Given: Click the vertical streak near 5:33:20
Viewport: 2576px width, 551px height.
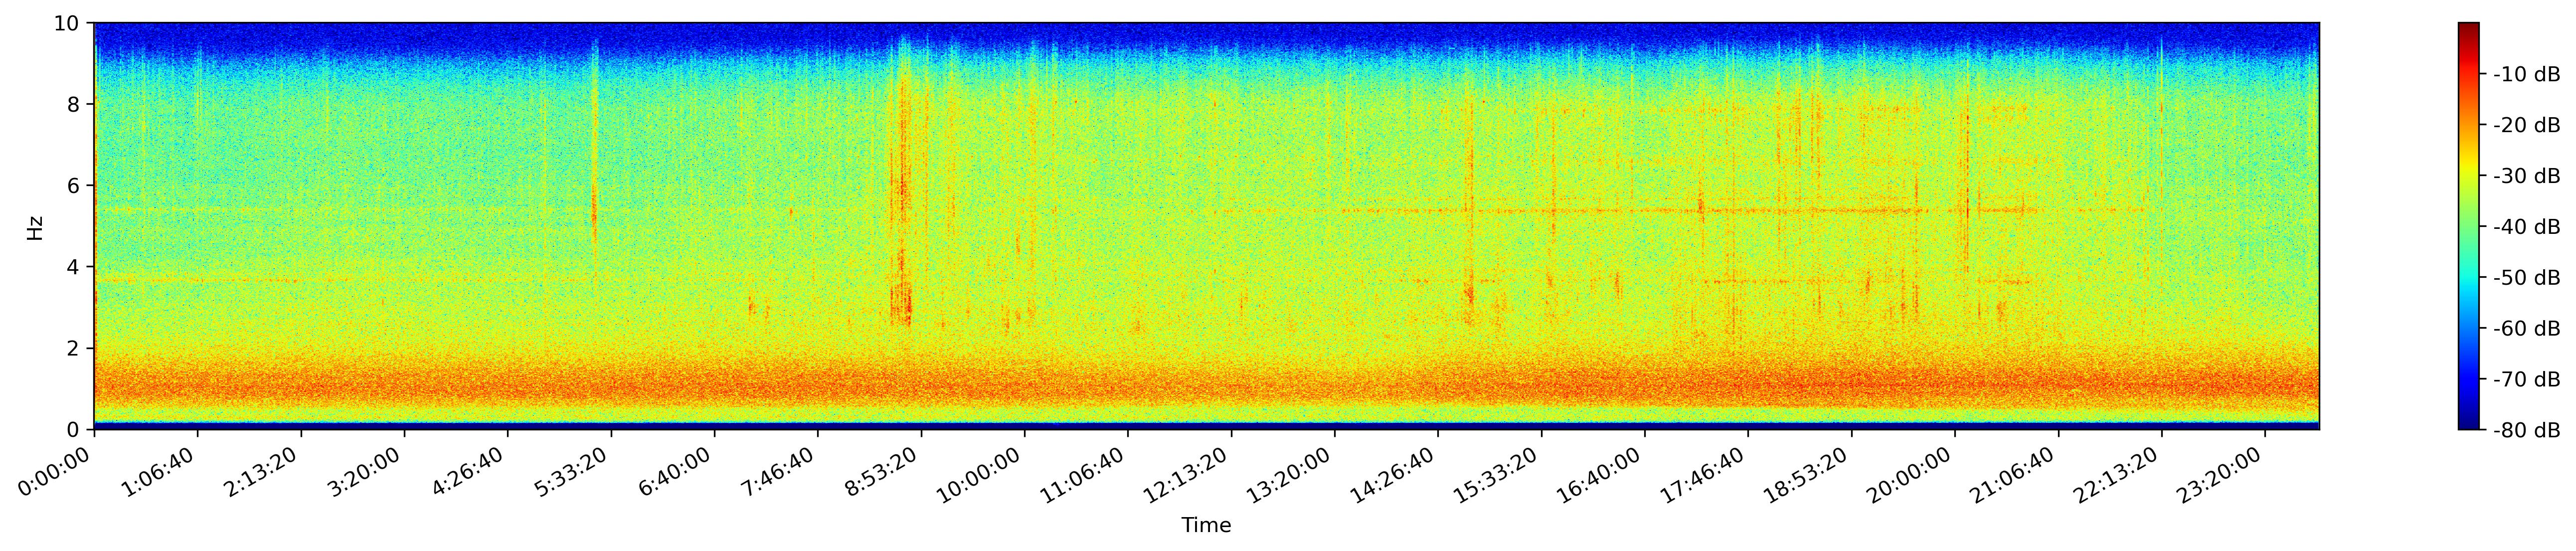Looking at the screenshot, I should coord(594,150).
